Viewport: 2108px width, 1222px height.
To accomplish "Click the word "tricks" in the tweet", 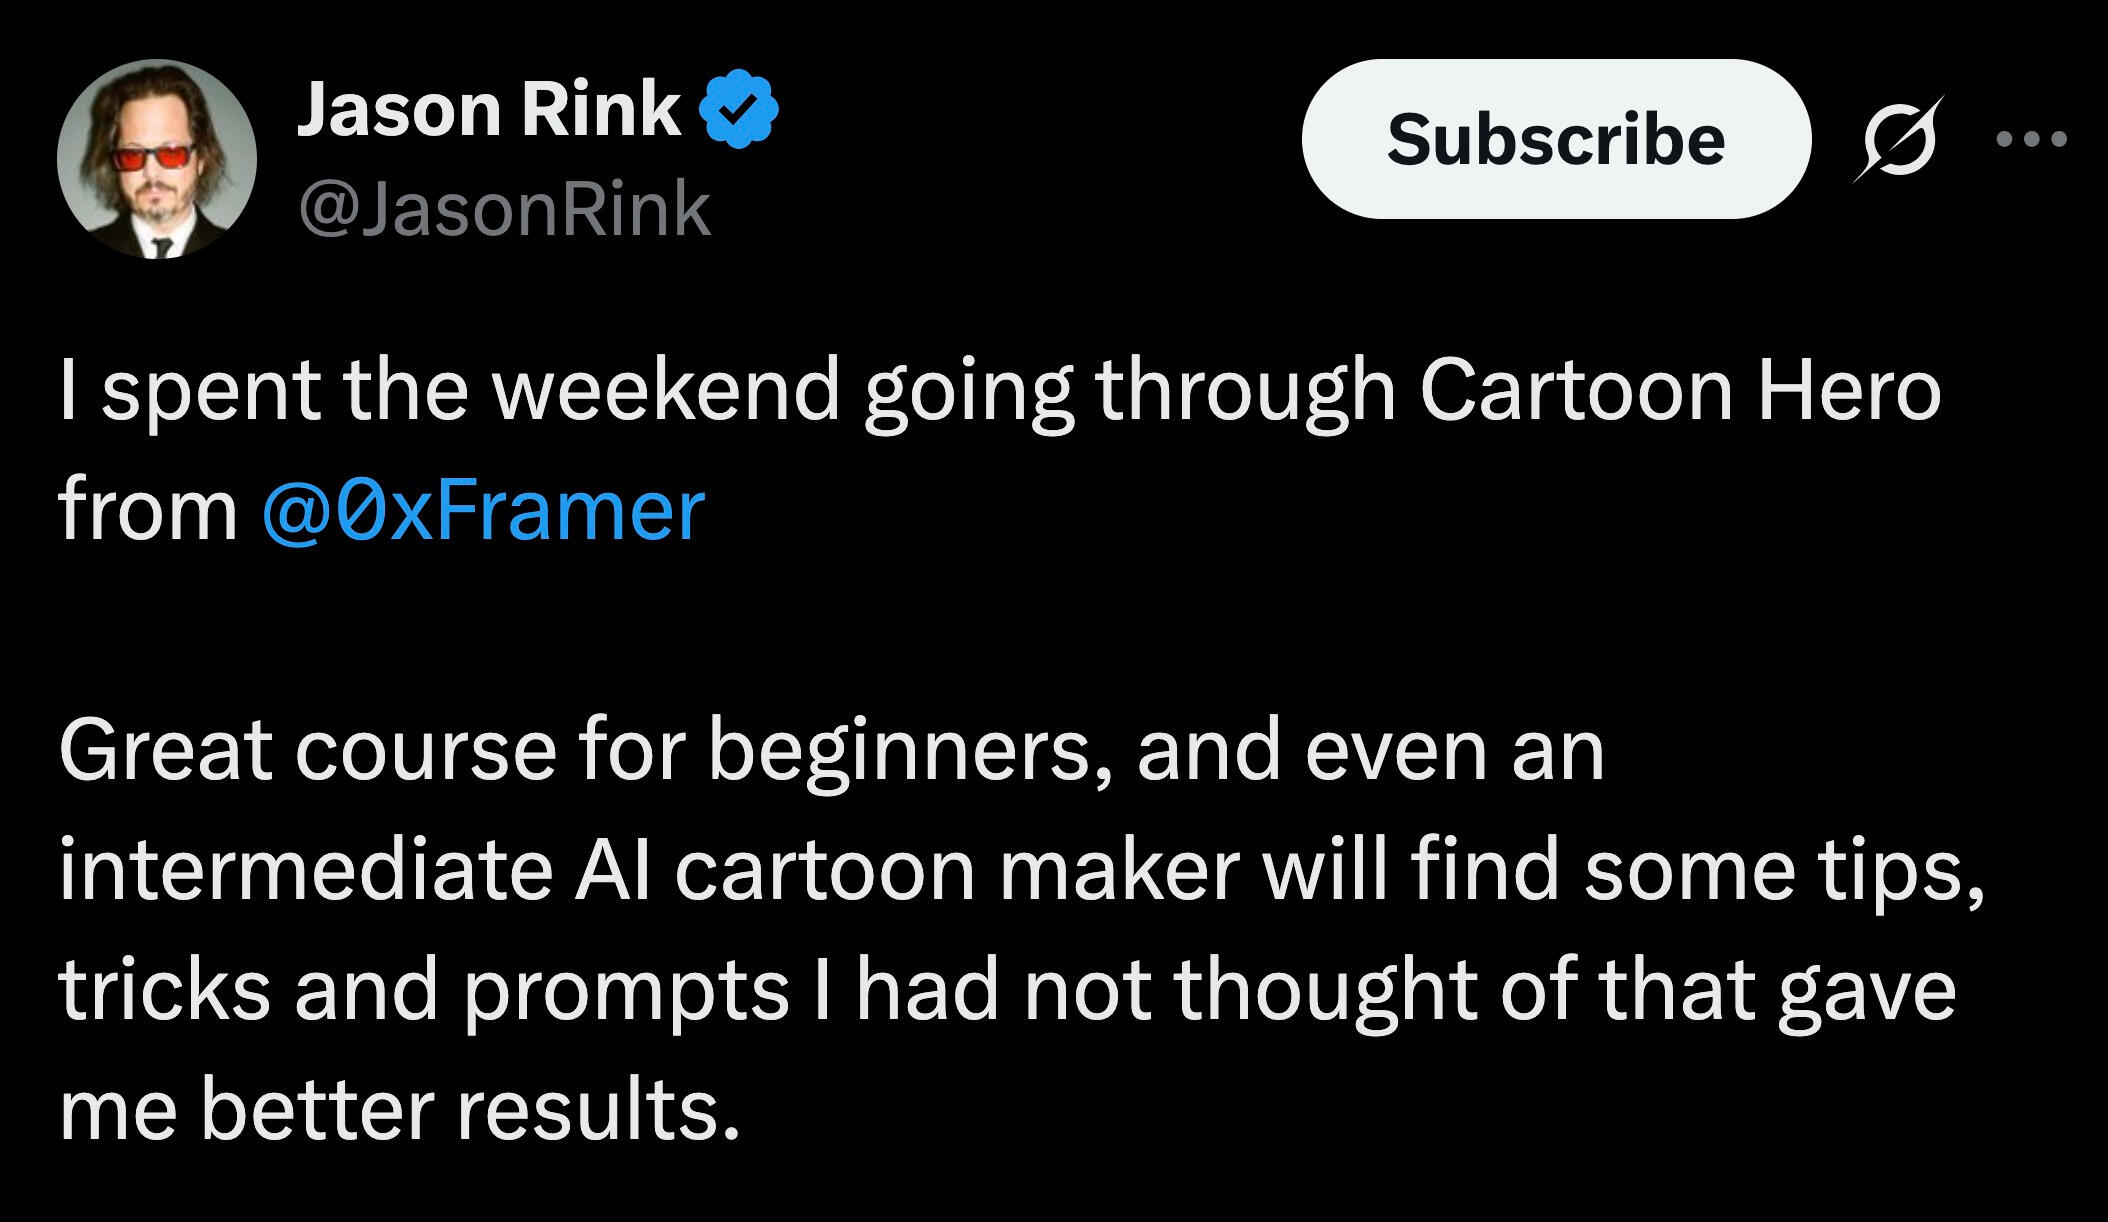I will (164, 990).
